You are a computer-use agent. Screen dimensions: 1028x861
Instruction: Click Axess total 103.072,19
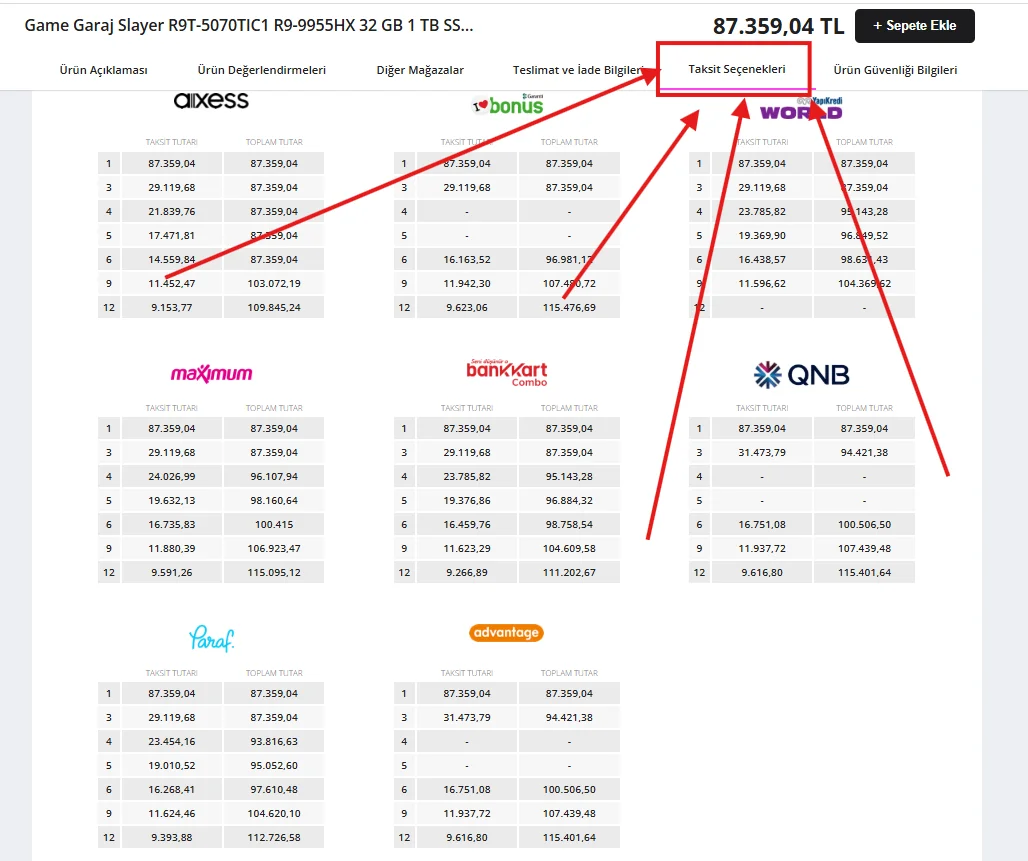point(274,283)
